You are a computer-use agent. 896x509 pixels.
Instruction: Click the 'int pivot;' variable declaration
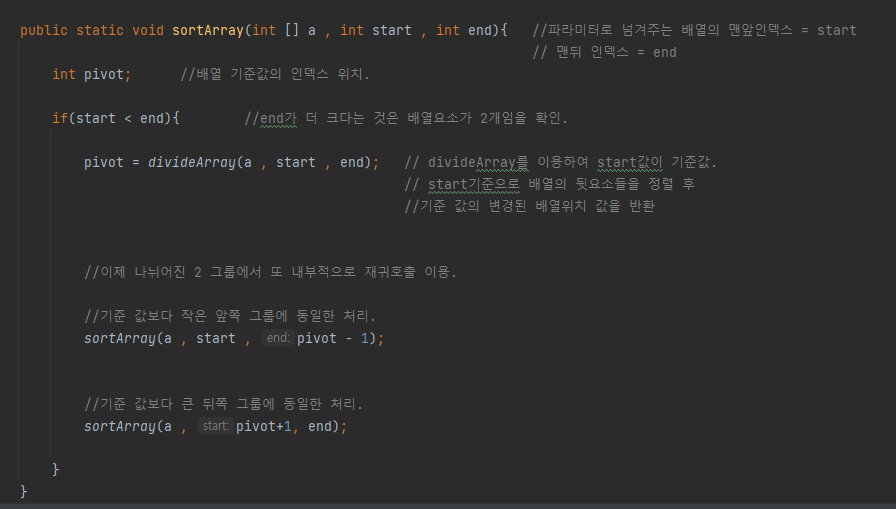click(91, 74)
